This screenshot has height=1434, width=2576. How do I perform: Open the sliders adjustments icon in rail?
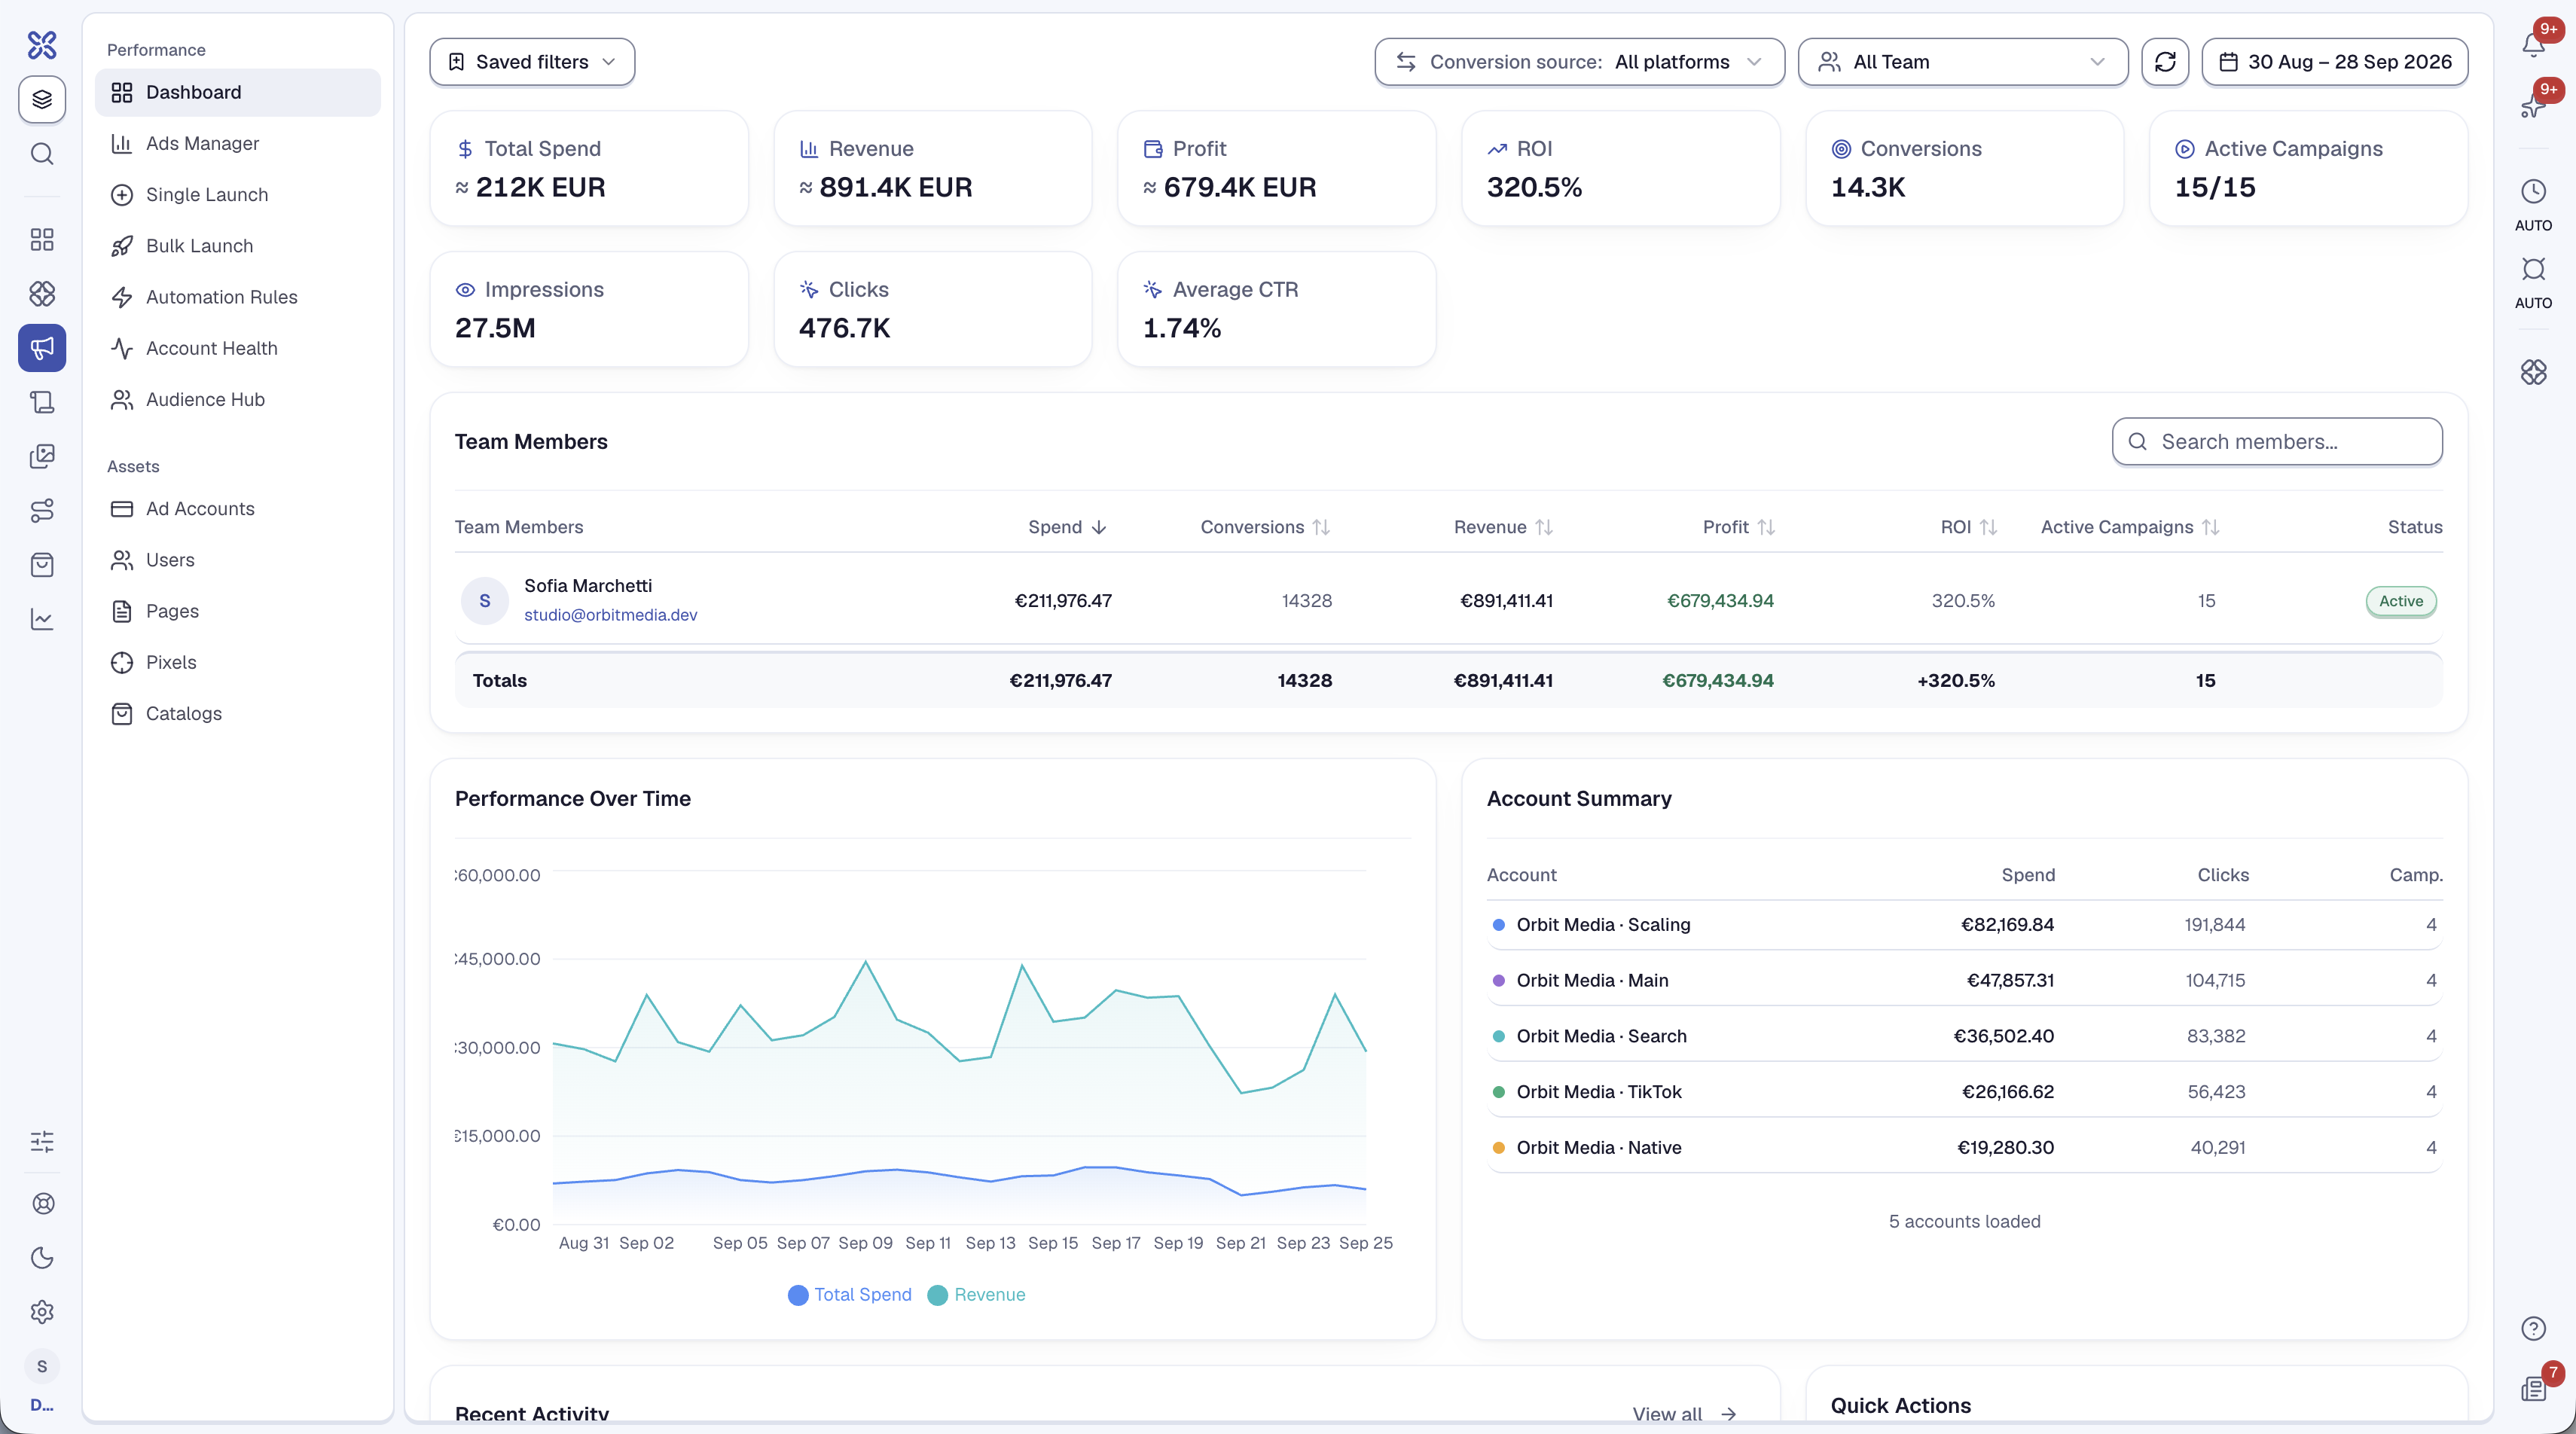(x=42, y=1141)
